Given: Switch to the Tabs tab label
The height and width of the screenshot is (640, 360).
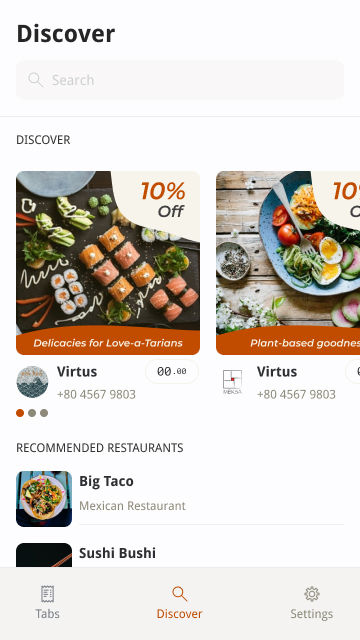Looking at the screenshot, I should pos(48,614).
